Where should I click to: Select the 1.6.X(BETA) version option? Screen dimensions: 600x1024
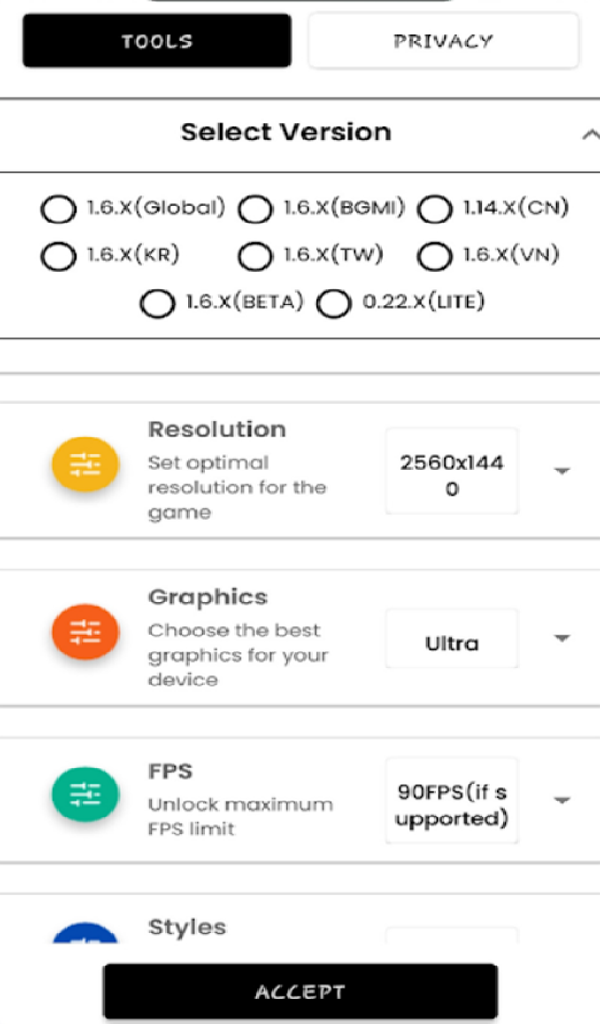click(157, 303)
